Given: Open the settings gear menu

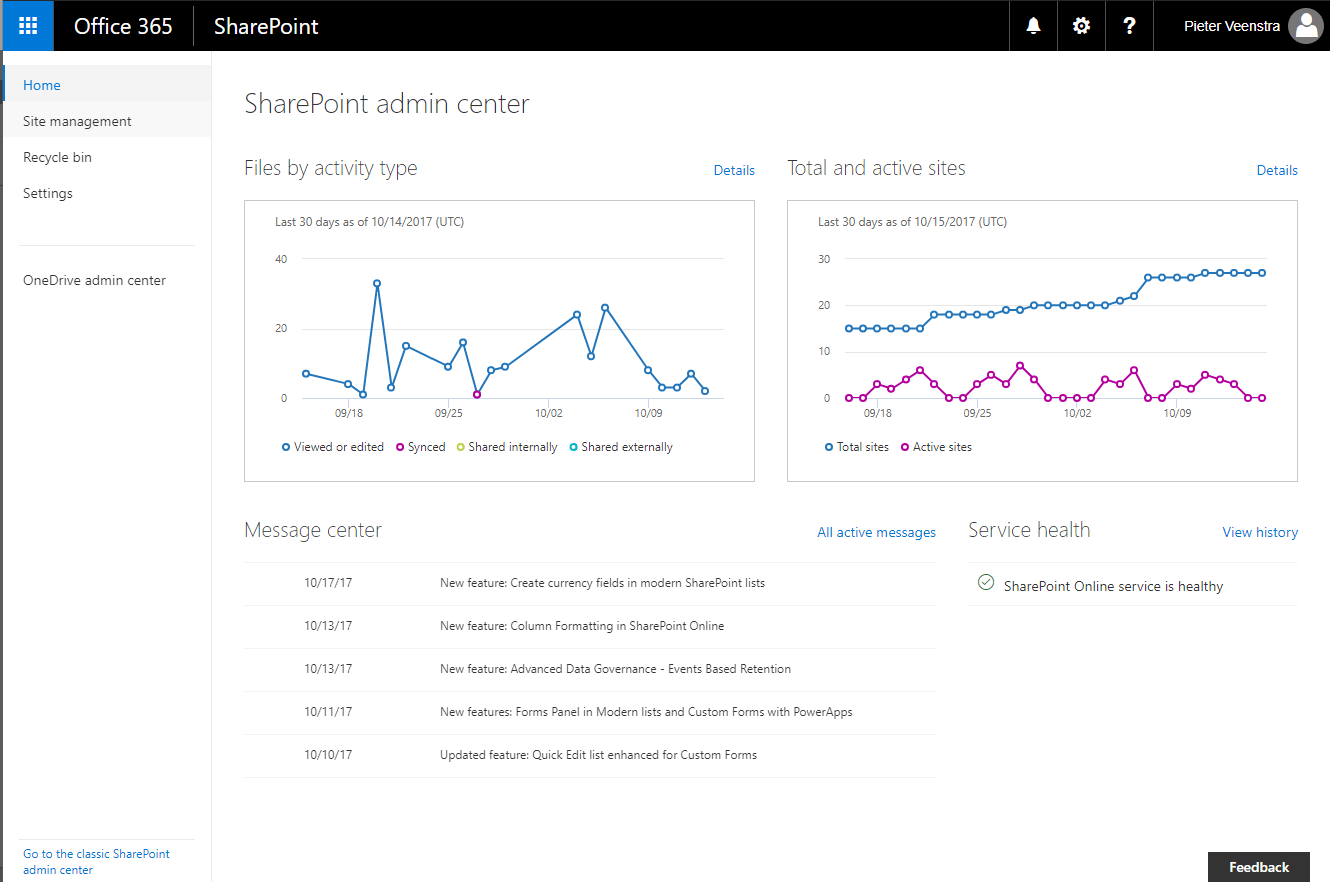Looking at the screenshot, I should click(x=1081, y=26).
